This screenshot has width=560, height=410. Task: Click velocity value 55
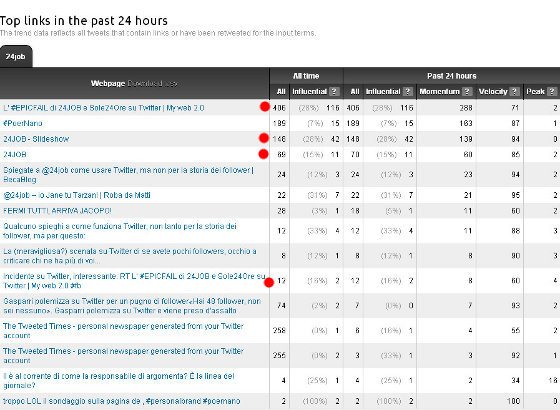click(x=515, y=331)
